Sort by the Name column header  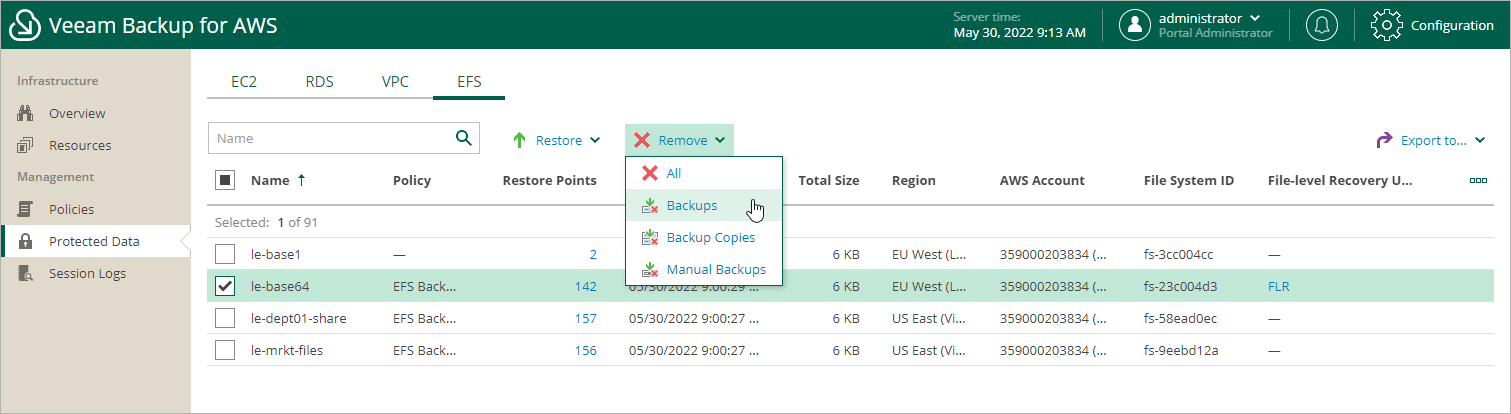click(x=270, y=181)
